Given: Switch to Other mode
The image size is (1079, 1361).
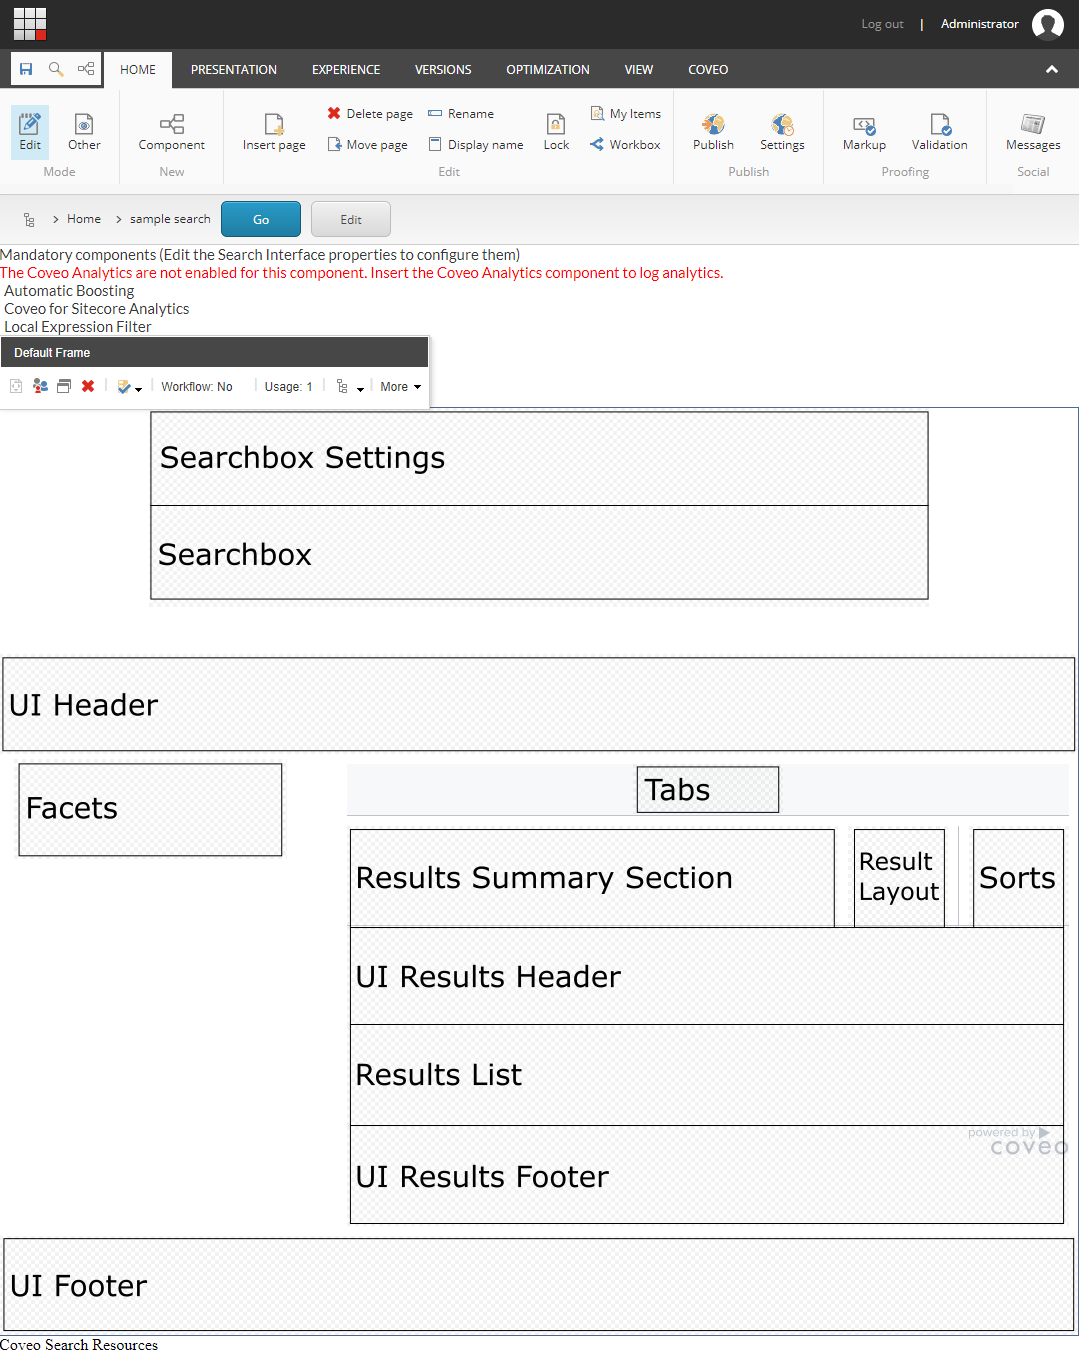Looking at the screenshot, I should tap(83, 131).
